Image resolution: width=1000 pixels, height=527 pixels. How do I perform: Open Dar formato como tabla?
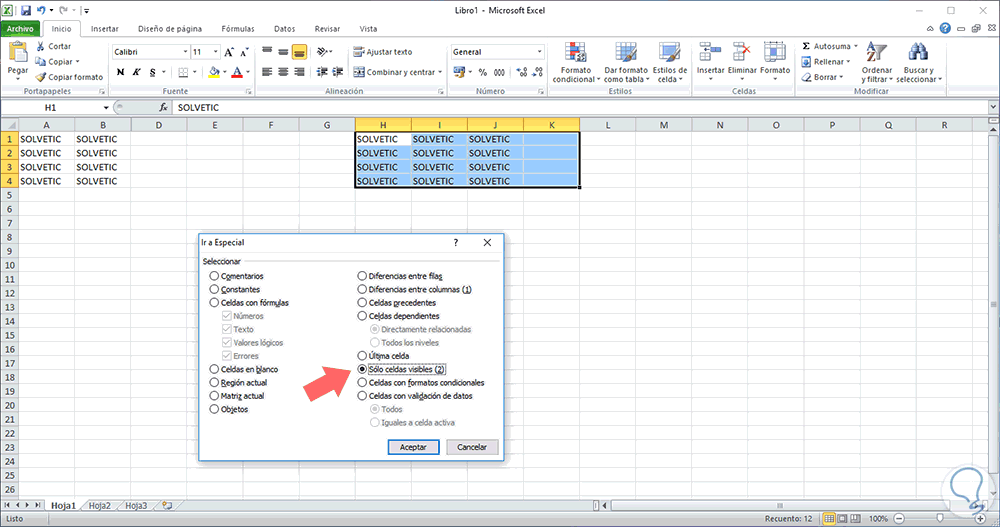click(x=626, y=53)
